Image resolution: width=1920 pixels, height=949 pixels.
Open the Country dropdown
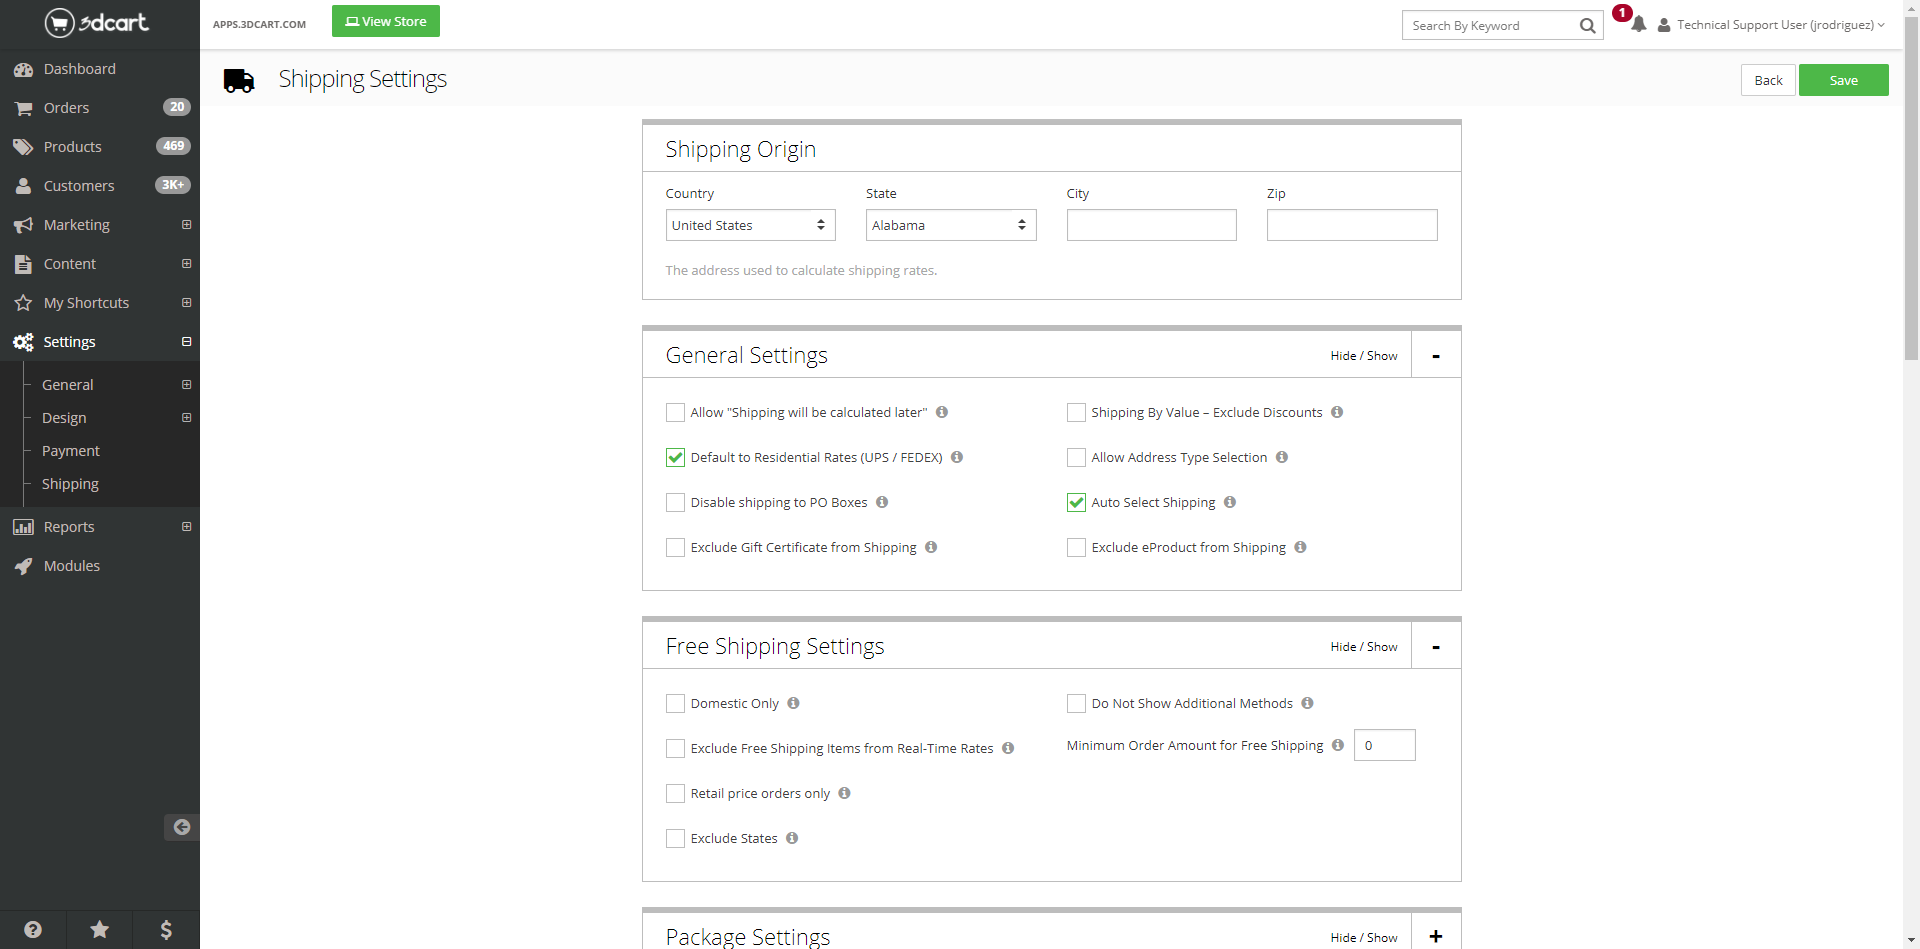(750, 225)
